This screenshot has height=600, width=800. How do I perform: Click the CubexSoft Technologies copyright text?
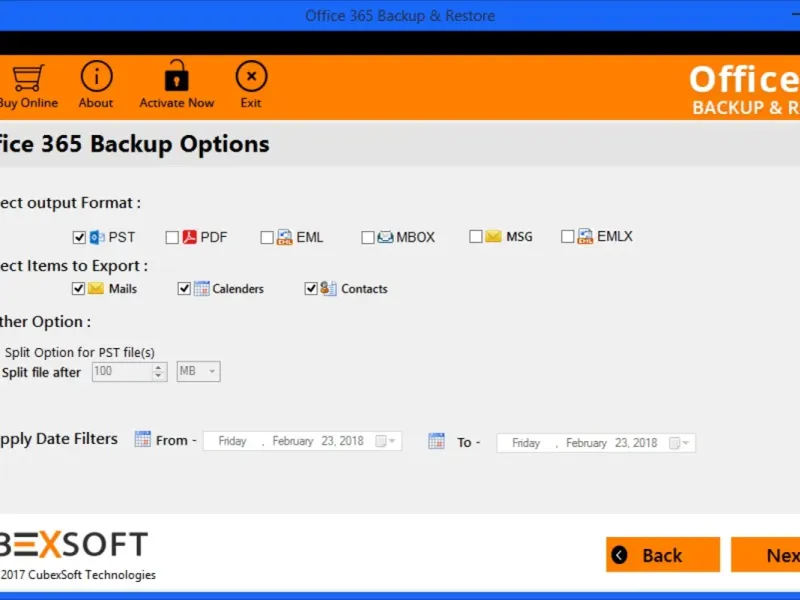pos(78,575)
